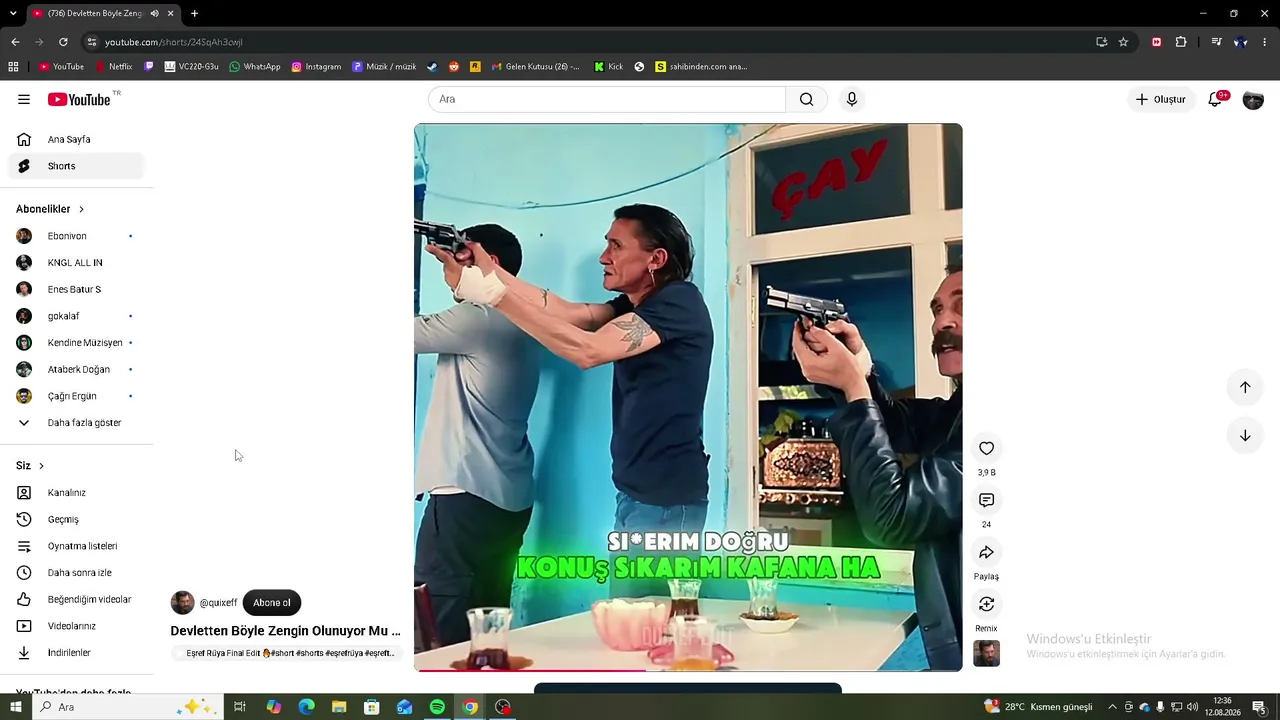The image size is (1280, 720).
Task: Expand the Siz section
Action: point(30,466)
